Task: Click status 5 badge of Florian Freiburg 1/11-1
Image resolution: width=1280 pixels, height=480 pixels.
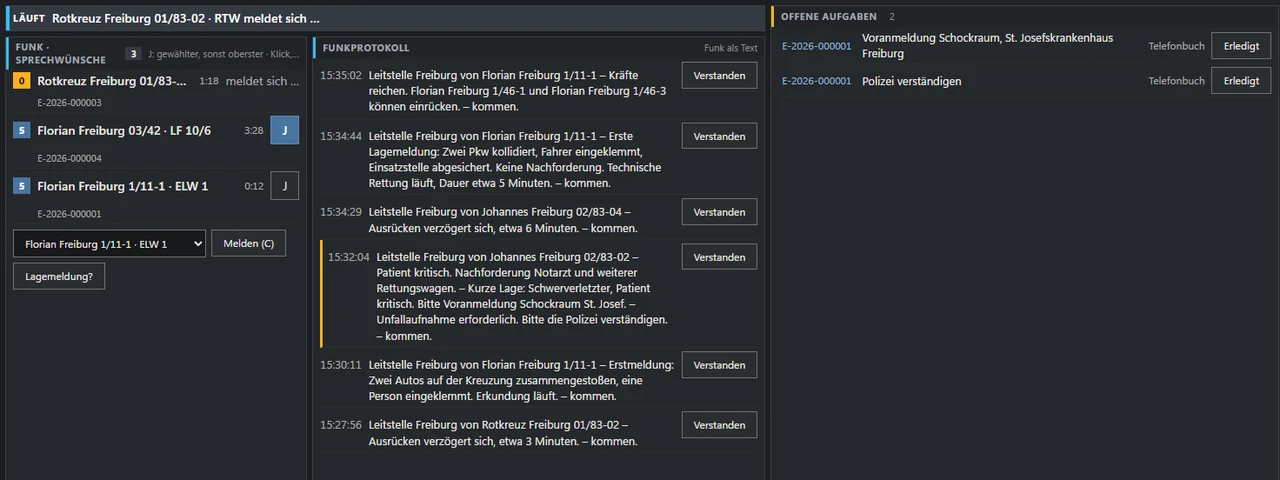Action: pyautogui.click(x=21, y=186)
